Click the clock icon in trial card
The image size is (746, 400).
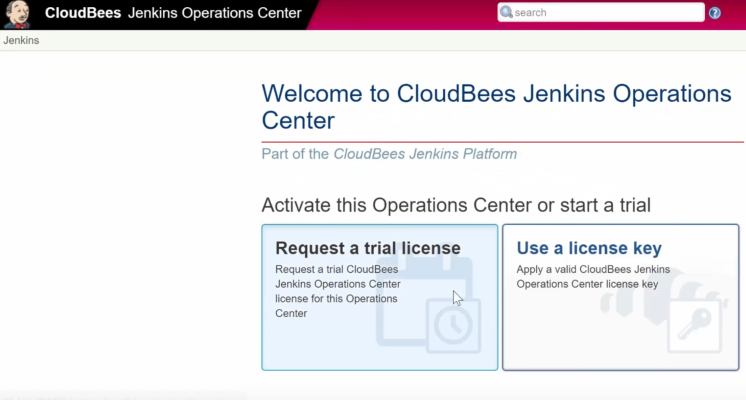[x=453, y=326]
